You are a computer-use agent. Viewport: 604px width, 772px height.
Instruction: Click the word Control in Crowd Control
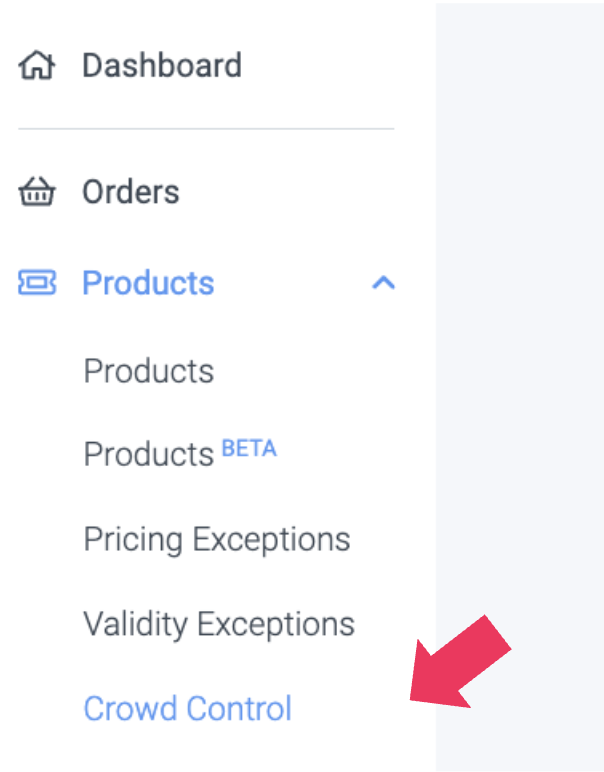click(240, 709)
